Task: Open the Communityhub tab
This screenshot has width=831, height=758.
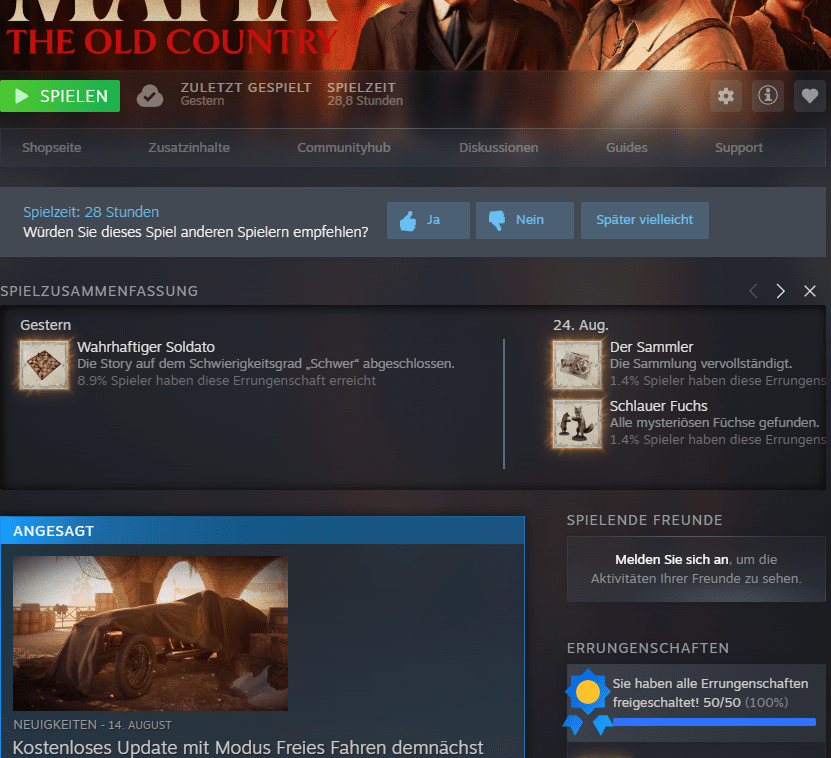Action: [x=344, y=147]
